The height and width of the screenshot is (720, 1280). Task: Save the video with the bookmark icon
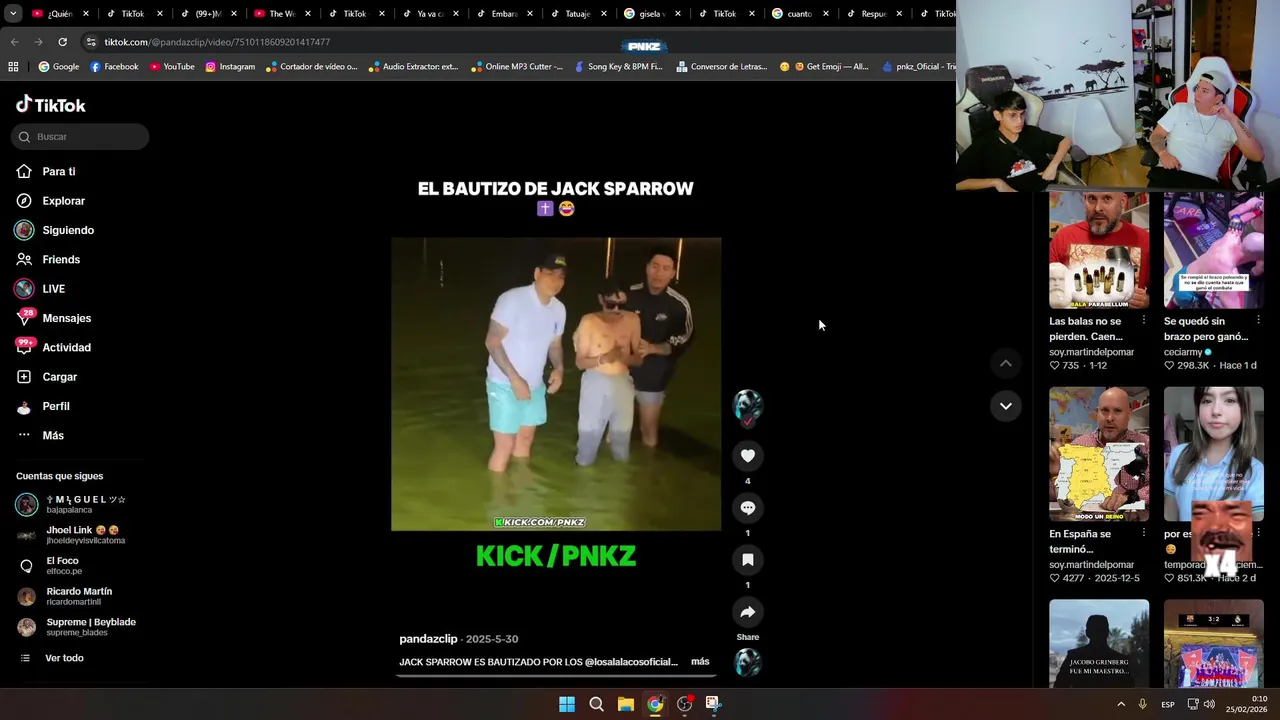coord(747,560)
